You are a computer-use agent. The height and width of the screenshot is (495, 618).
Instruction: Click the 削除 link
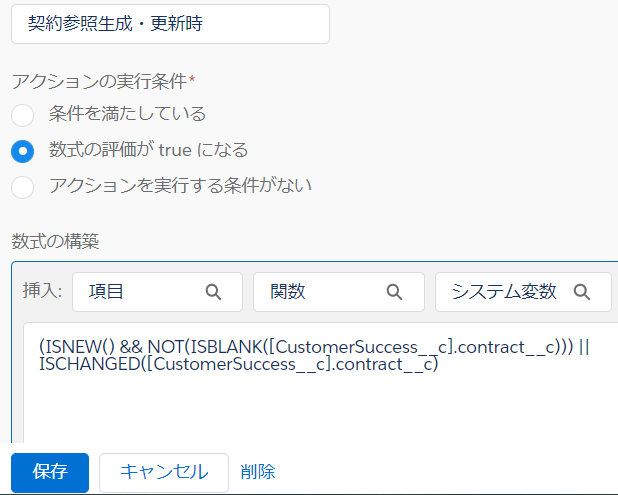click(x=258, y=472)
